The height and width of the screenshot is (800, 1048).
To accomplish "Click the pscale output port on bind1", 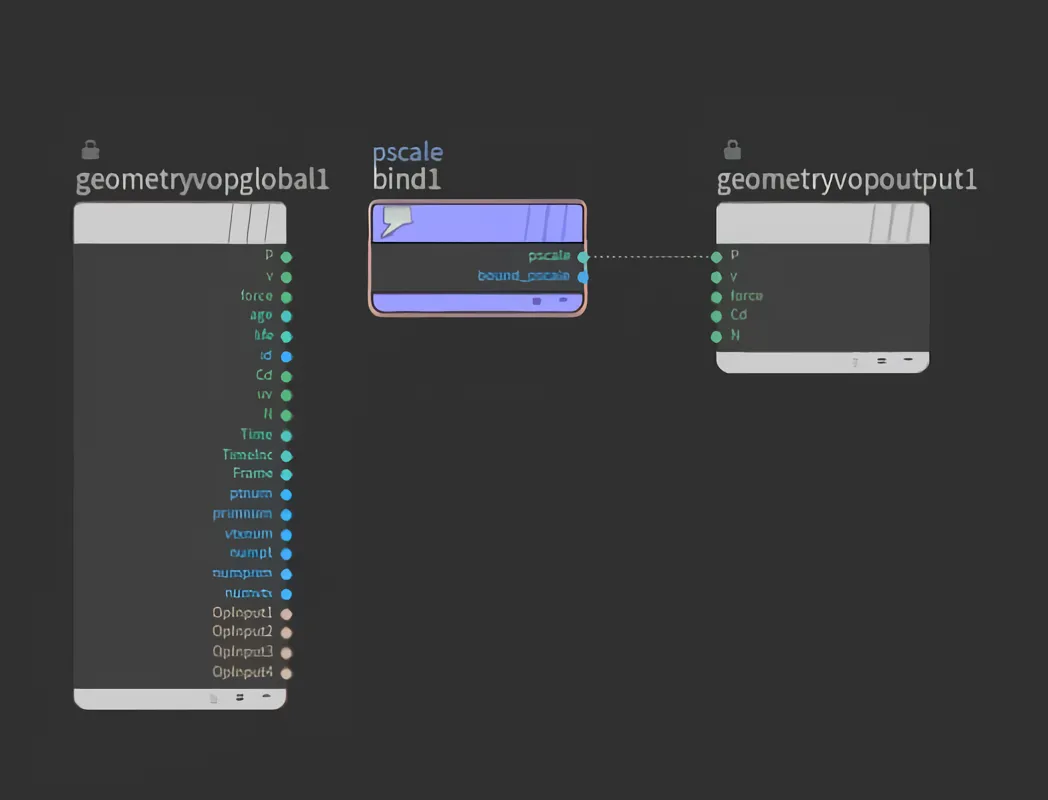I will pyautogui.click(x=583, y=257).
